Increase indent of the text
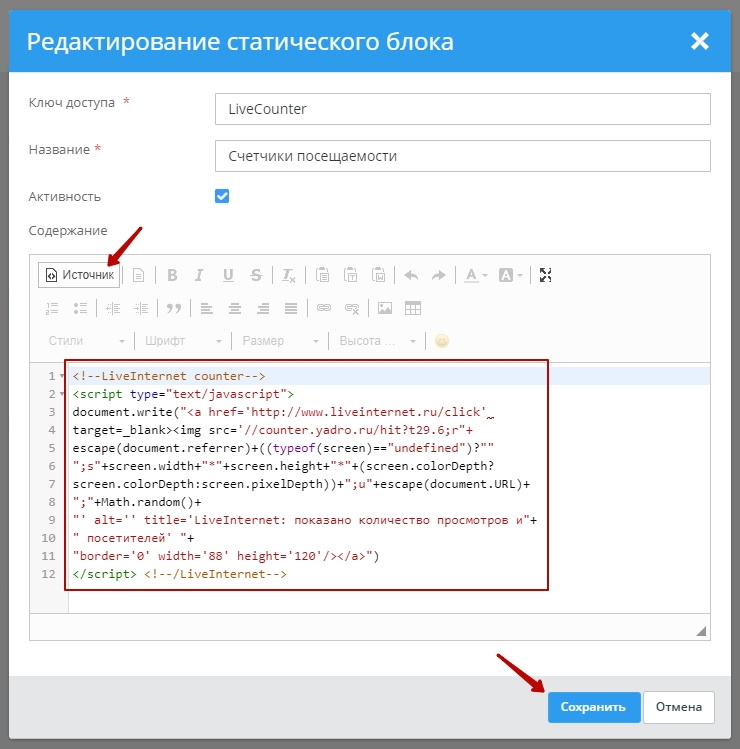The width and height of the screenshot is (740, 749). point(141,309)
